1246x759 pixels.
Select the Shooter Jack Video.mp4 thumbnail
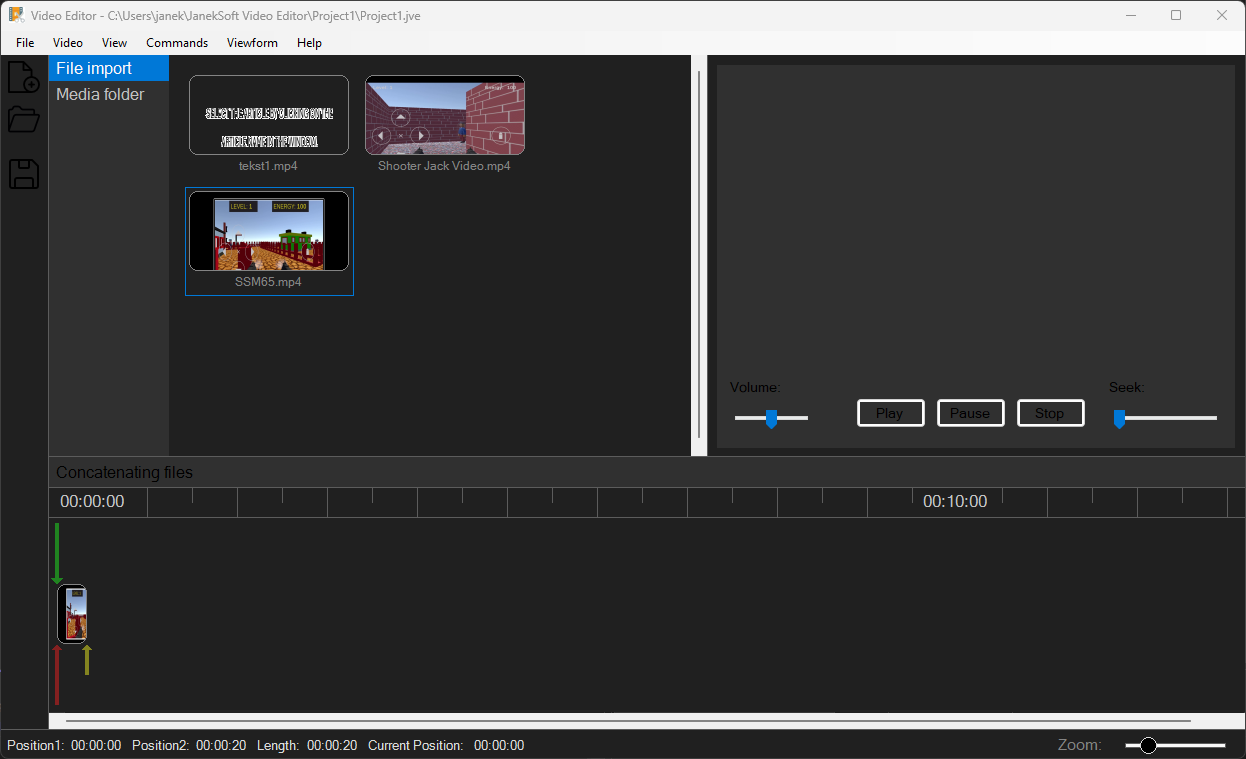click(x=445, y=115)
